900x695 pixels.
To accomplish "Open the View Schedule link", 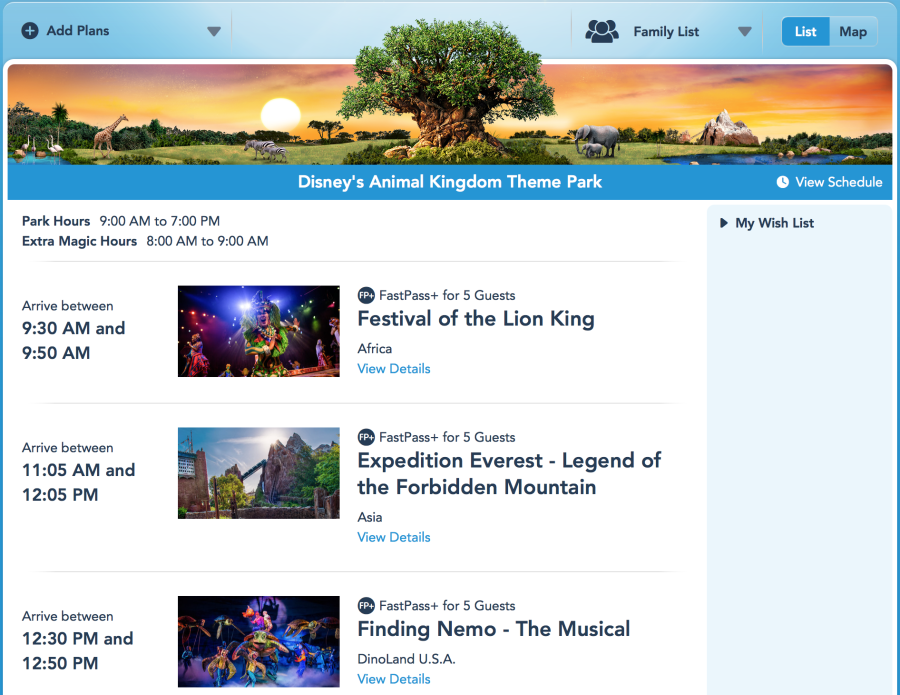I will click(839, 182).
